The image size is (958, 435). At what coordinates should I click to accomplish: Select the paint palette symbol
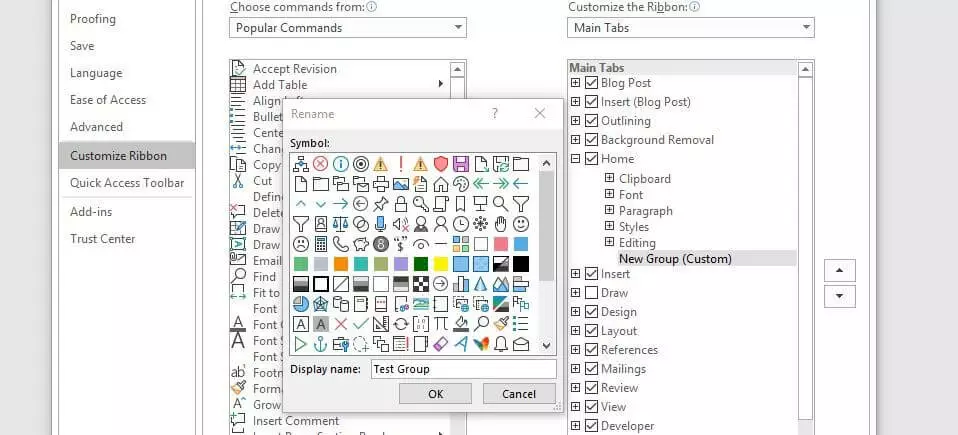click(x=461, y=184)
